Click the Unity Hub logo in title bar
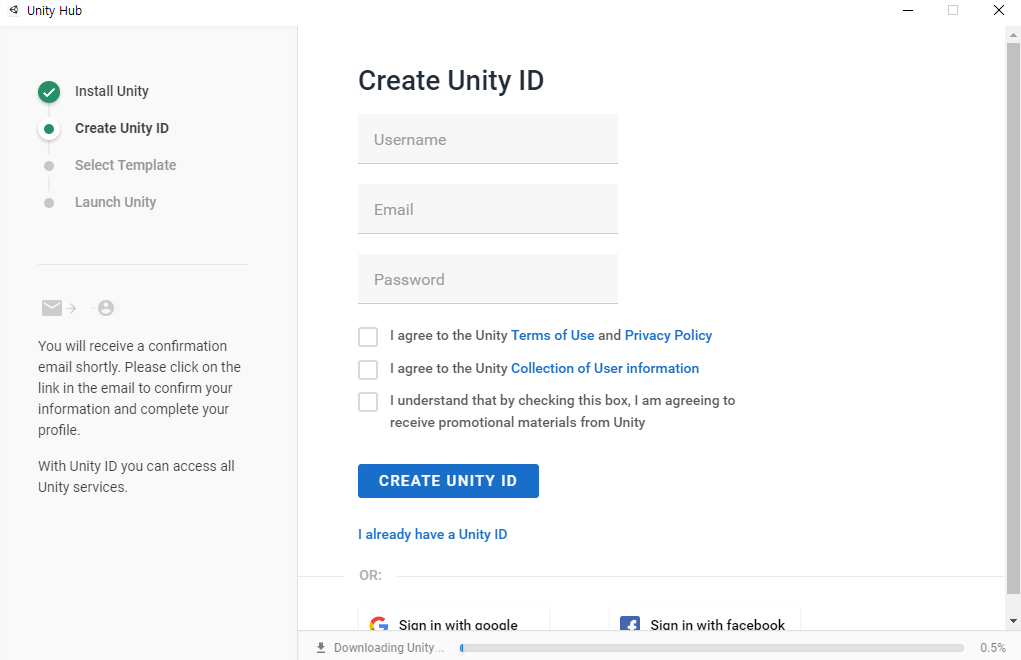 pyautogui.click(x=14, y=10)
